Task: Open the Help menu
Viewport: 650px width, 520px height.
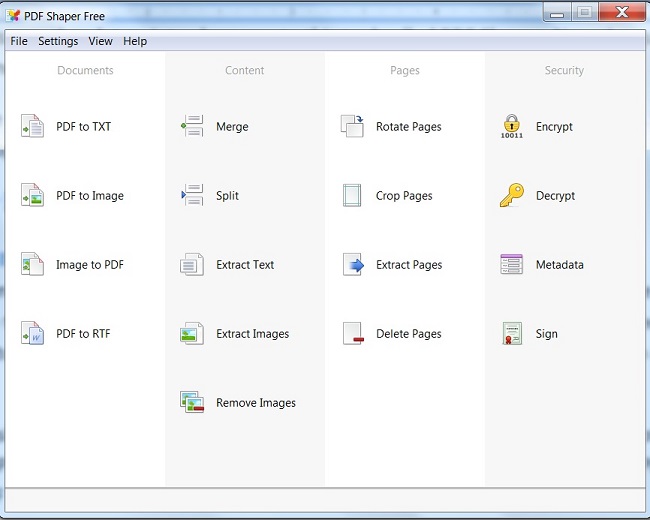Action: coord(135,41)
